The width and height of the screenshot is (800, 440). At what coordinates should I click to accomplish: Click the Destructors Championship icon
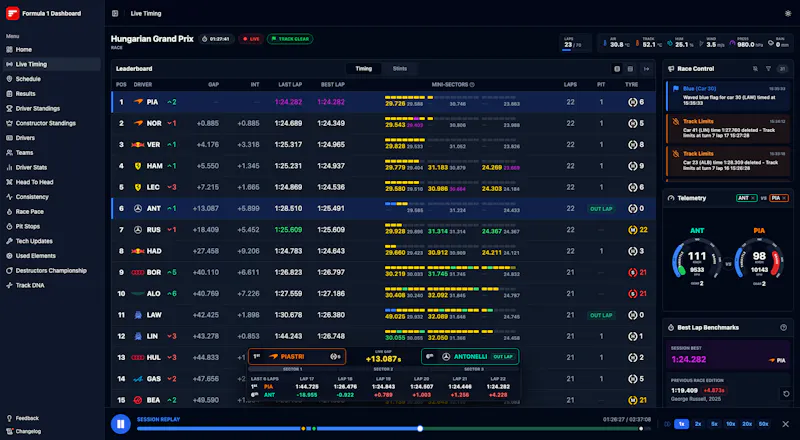[9, 271]
